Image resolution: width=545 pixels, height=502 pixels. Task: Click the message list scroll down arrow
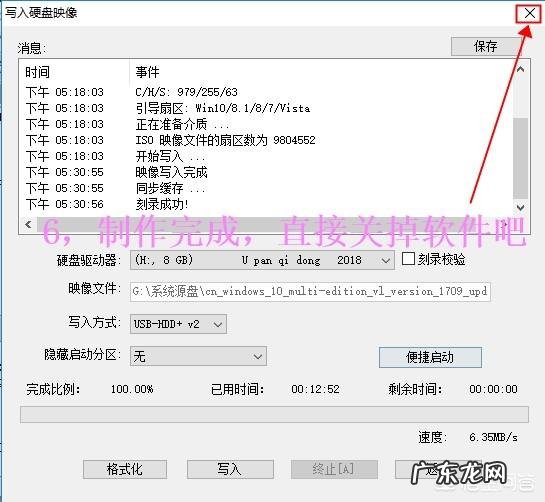pos(520,208)
